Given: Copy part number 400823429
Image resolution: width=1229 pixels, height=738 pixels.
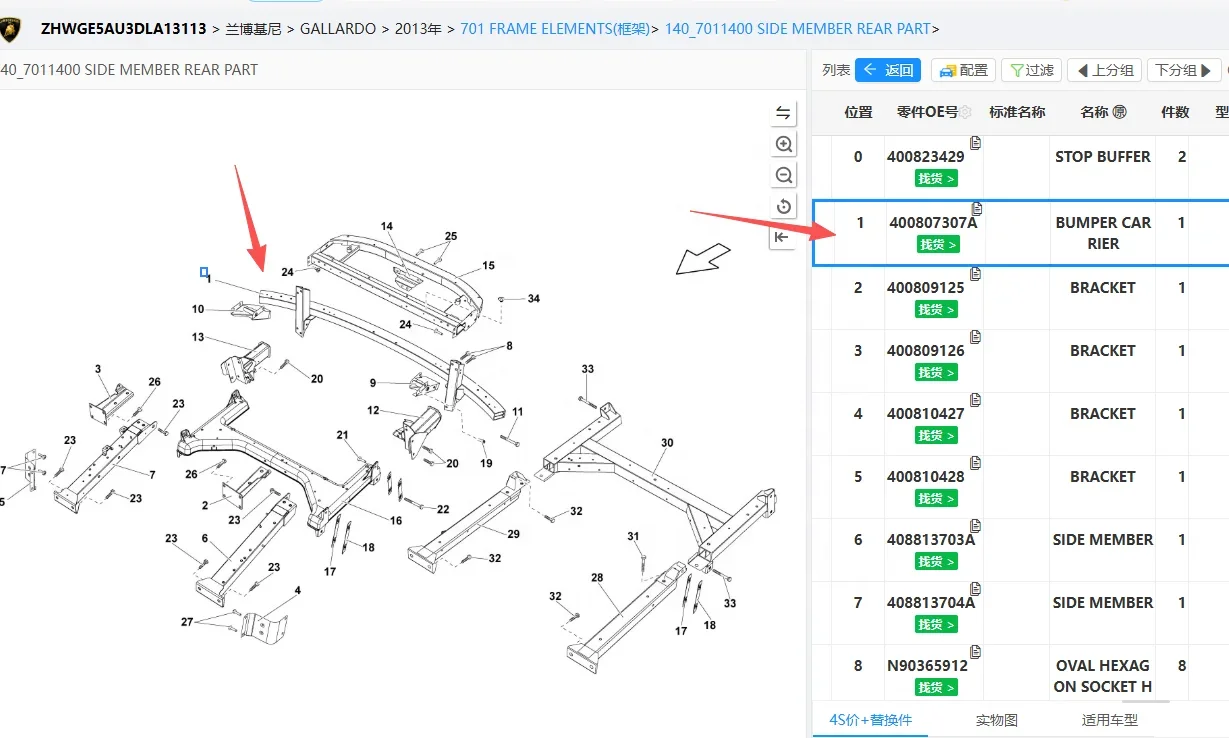Looking at the screenshot, I should coord(976,143).
